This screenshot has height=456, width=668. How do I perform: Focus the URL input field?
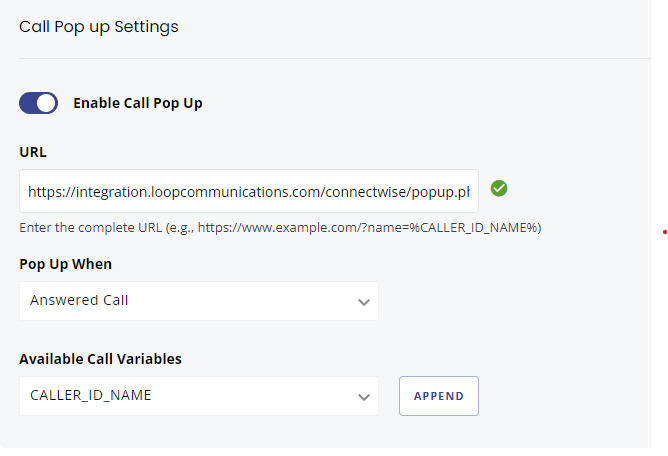tap(249, 191)
